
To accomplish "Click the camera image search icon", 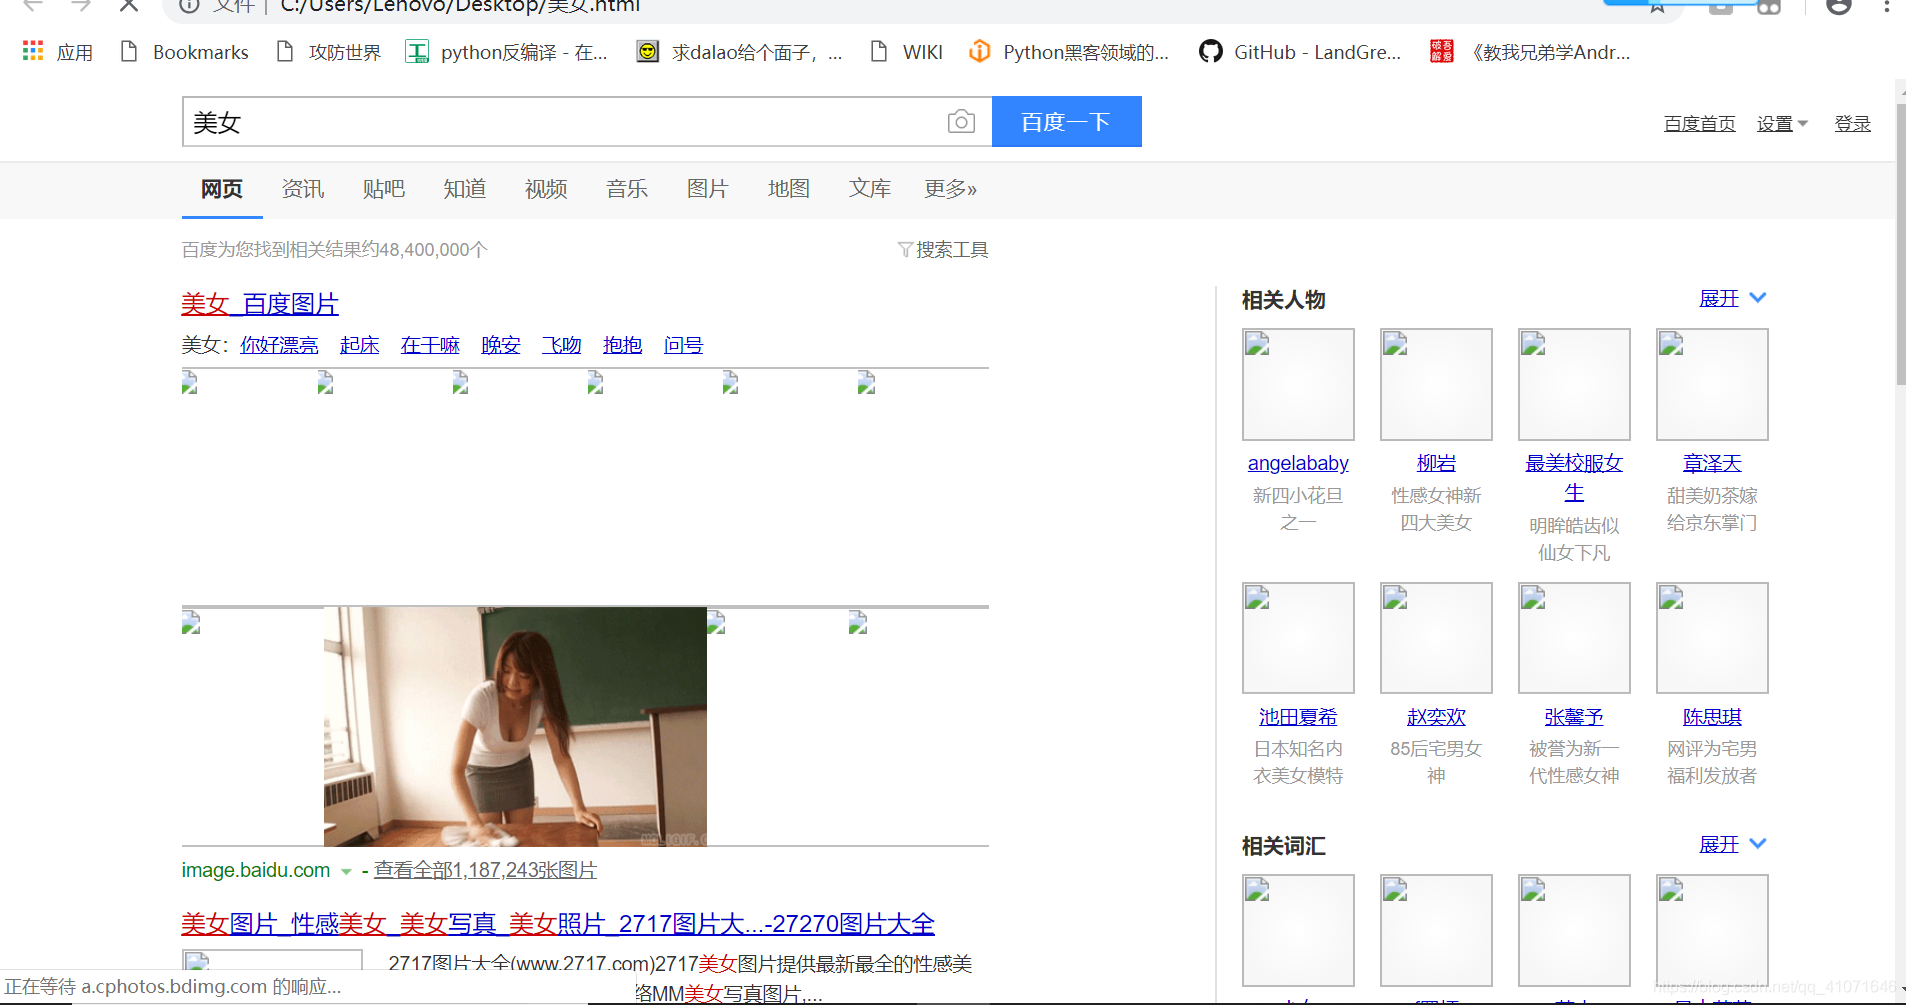I will pyautogui.click(x=961, y=122).
